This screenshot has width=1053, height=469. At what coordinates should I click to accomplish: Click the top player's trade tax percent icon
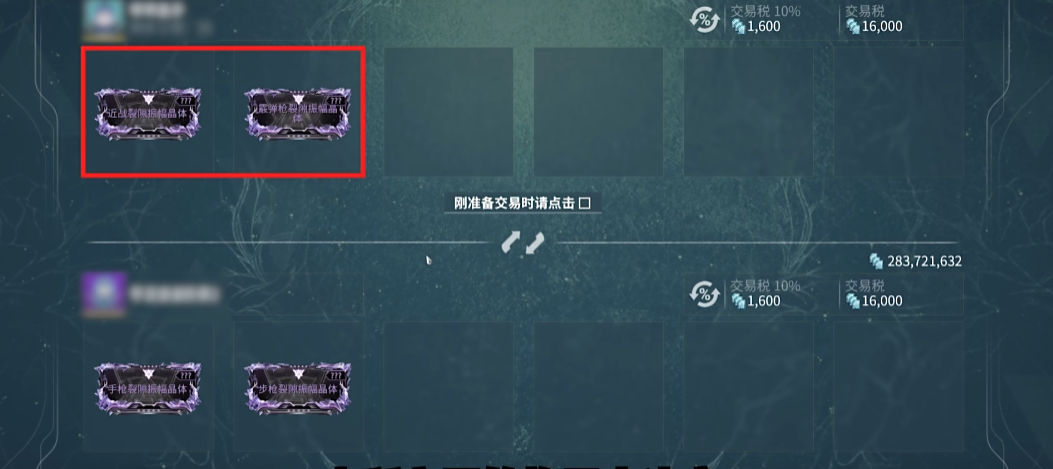704,19
